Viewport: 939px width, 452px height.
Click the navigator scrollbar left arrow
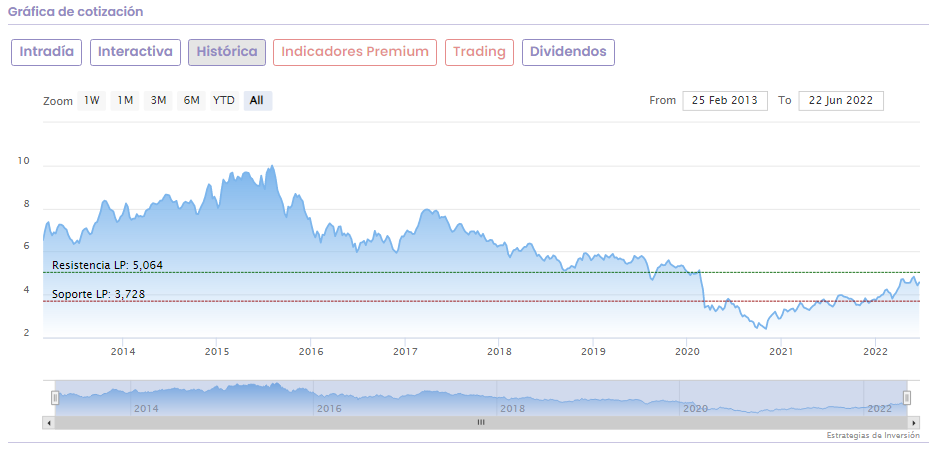[48, 423]
